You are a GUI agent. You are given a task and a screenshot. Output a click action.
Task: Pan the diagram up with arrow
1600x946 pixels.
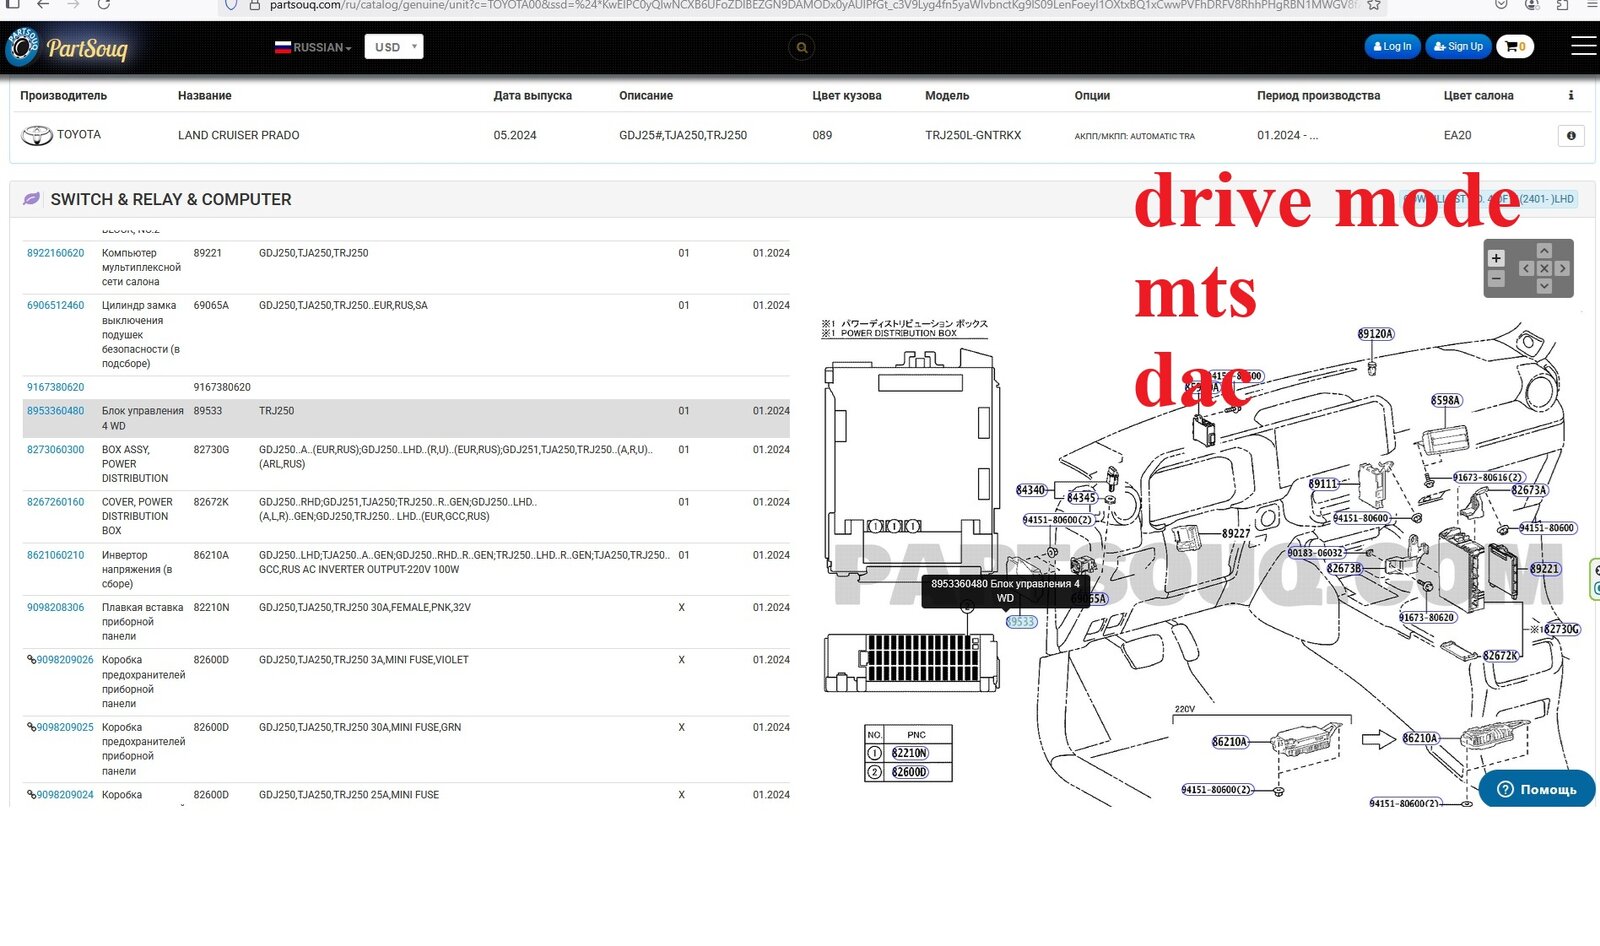click(1544, 250)
